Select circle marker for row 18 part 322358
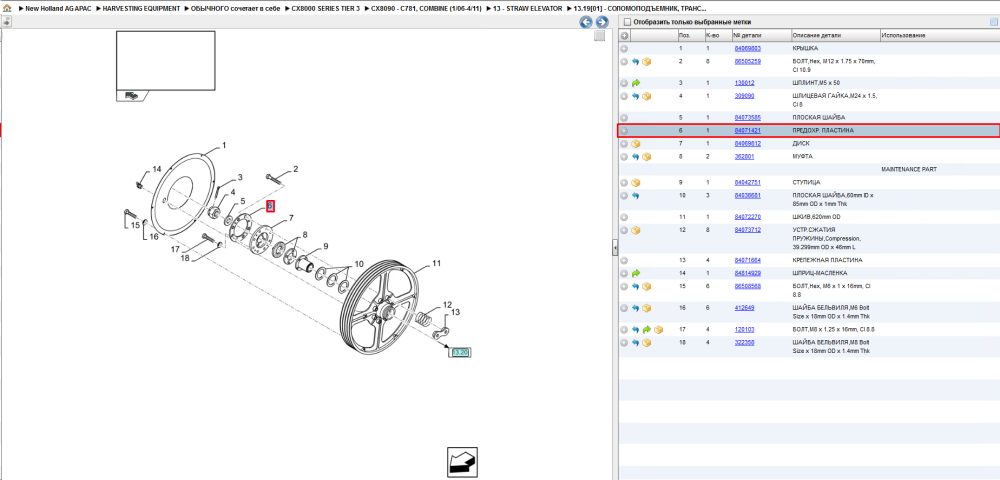This screenshot has width=1000, height=480. tap(624, 342)
